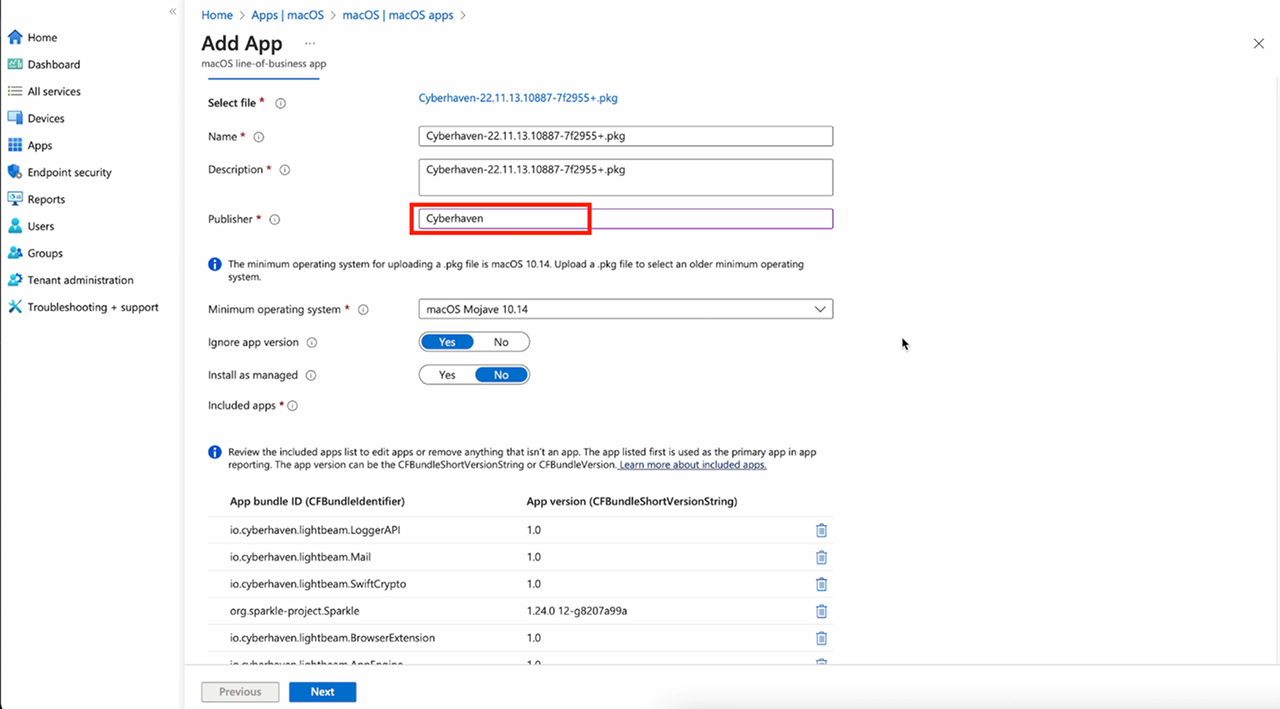The height and width of the screenshot is (709, 1280).
Task: Open the ellipsis menu beside Add App
Action: point(310,44)
